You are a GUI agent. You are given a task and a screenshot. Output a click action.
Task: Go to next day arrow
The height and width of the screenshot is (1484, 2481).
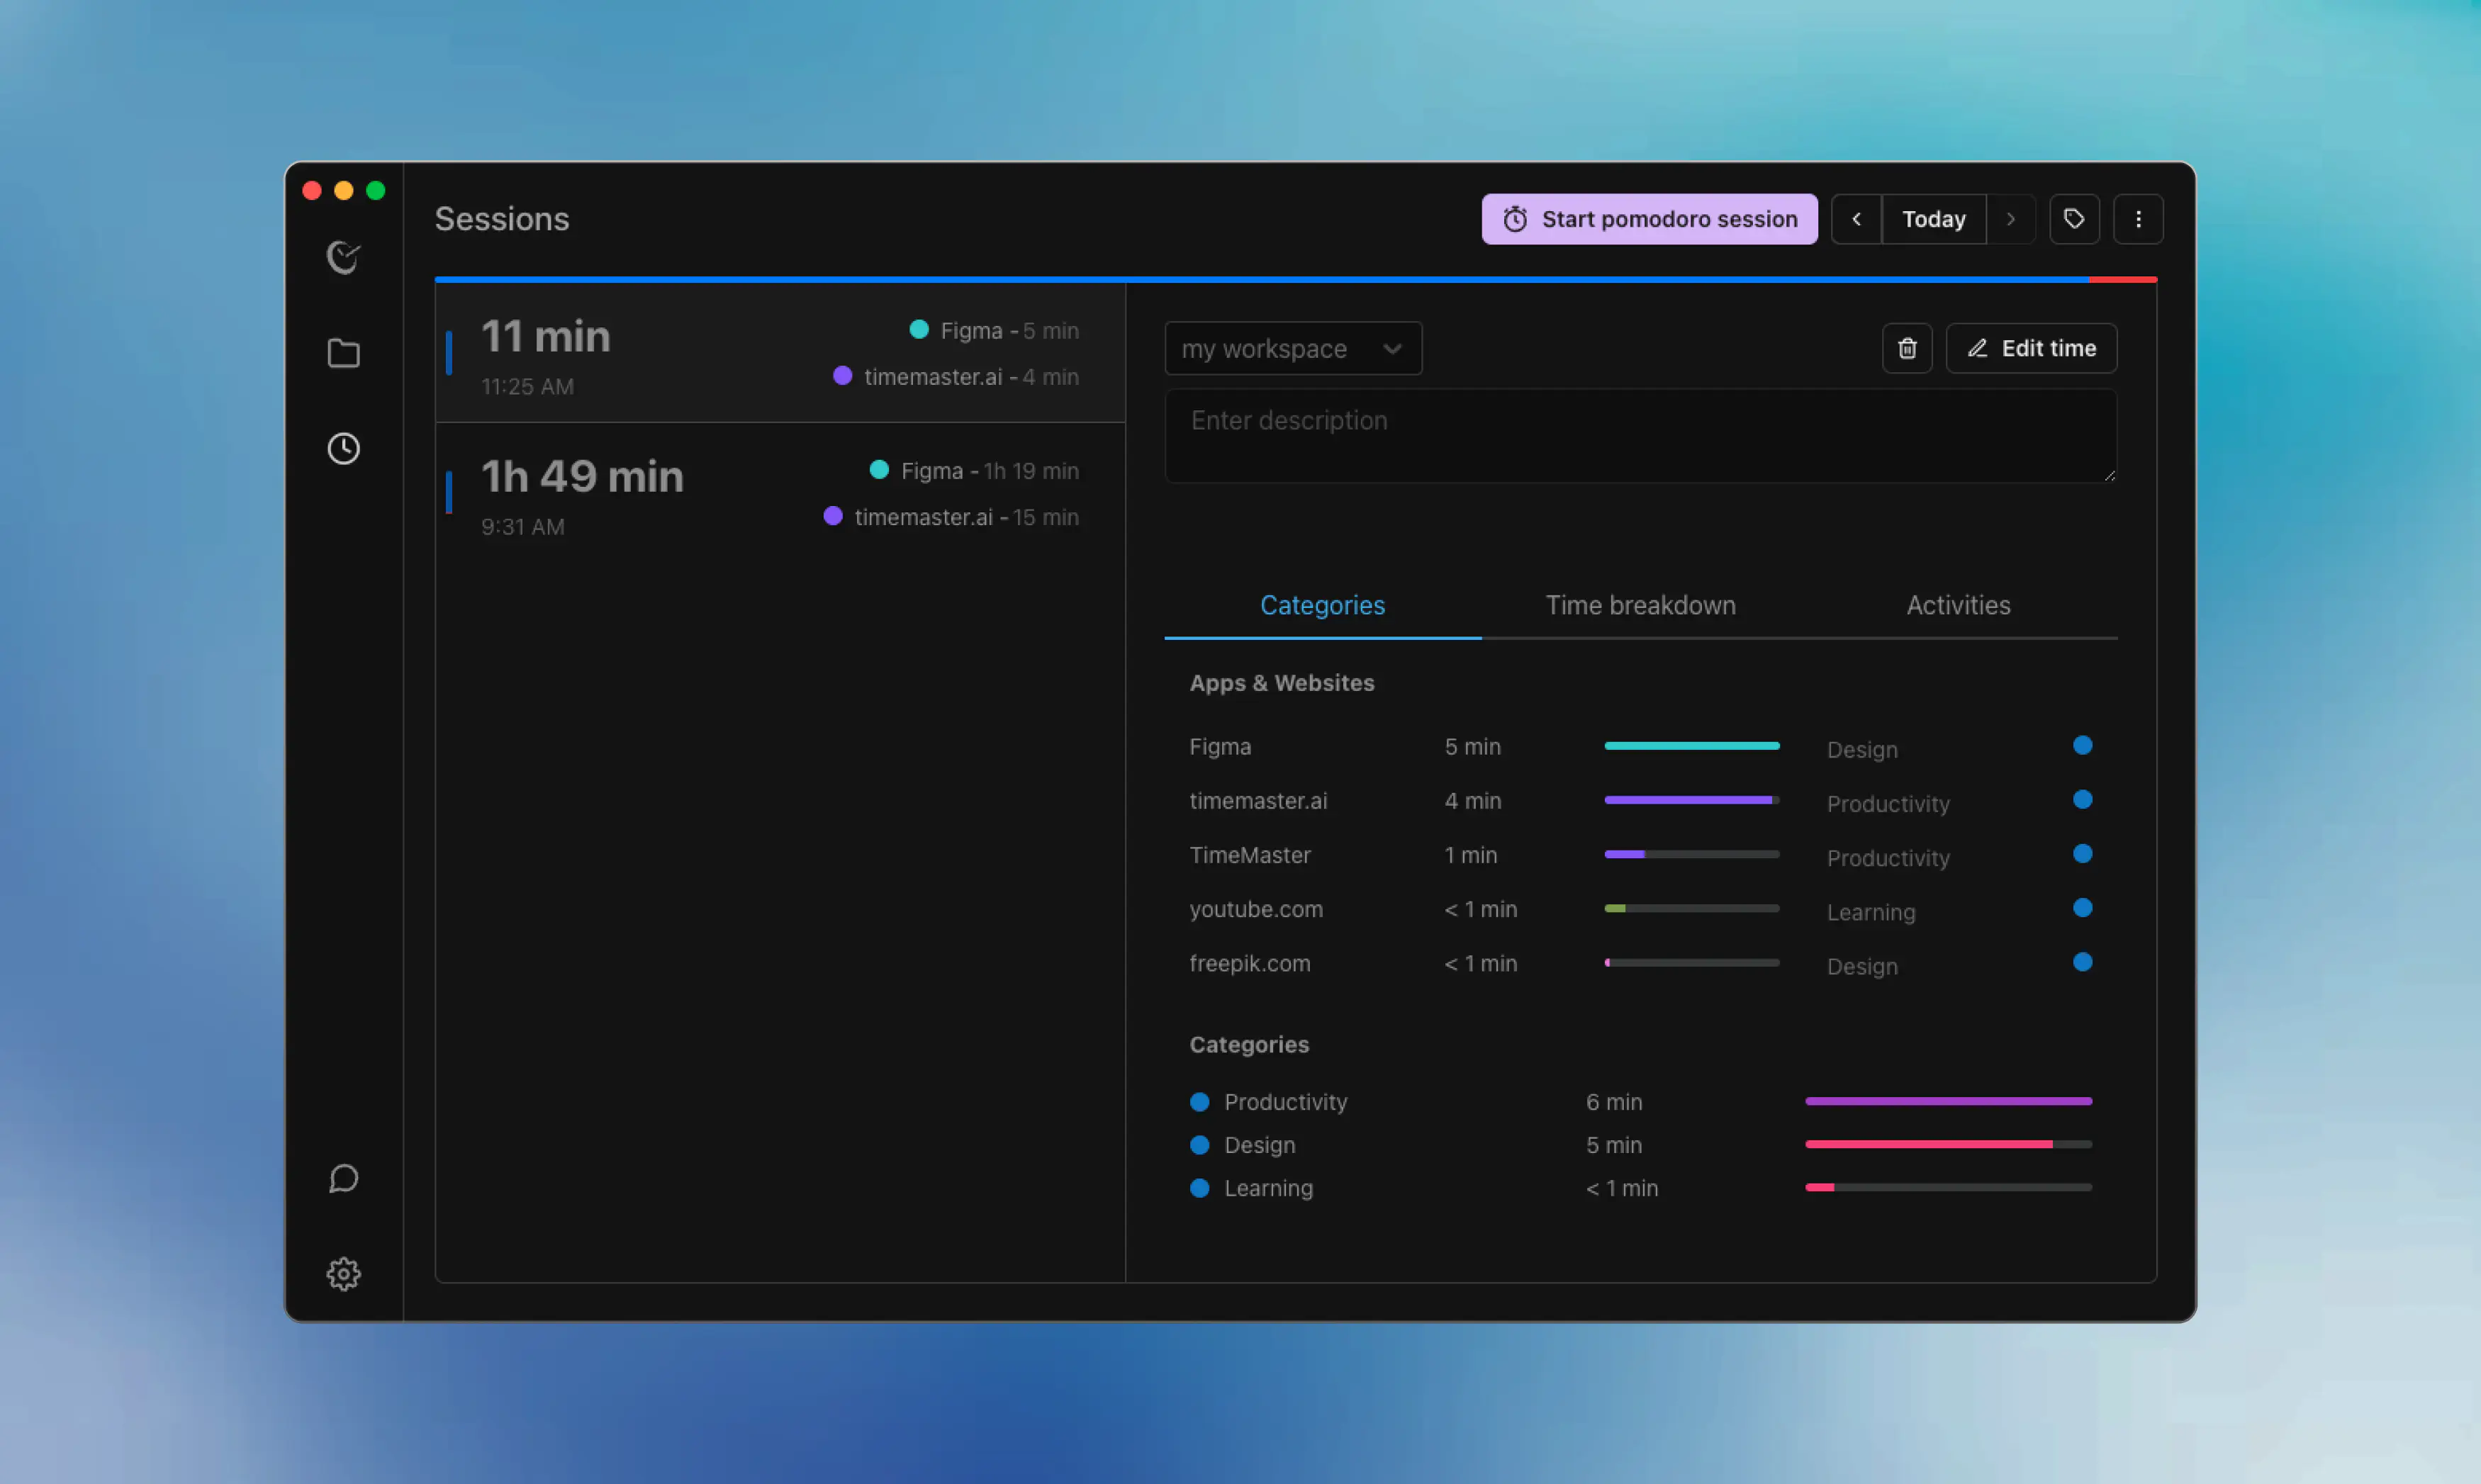[x=2011, y=219]
